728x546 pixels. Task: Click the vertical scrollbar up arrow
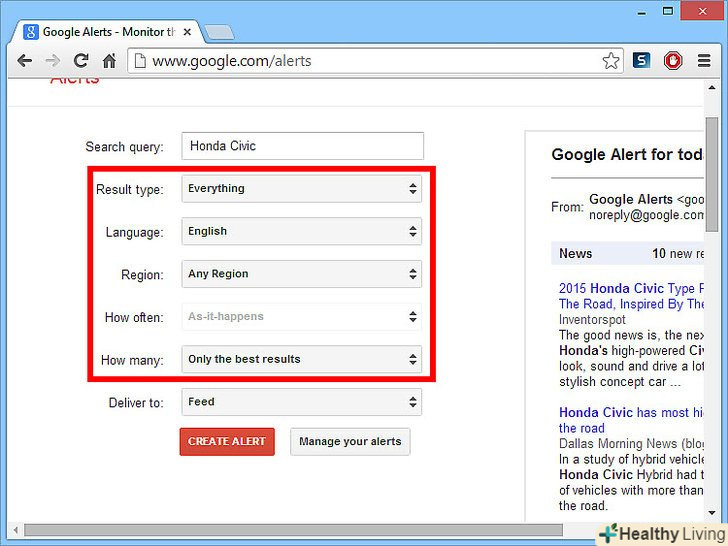coord(712,87)
